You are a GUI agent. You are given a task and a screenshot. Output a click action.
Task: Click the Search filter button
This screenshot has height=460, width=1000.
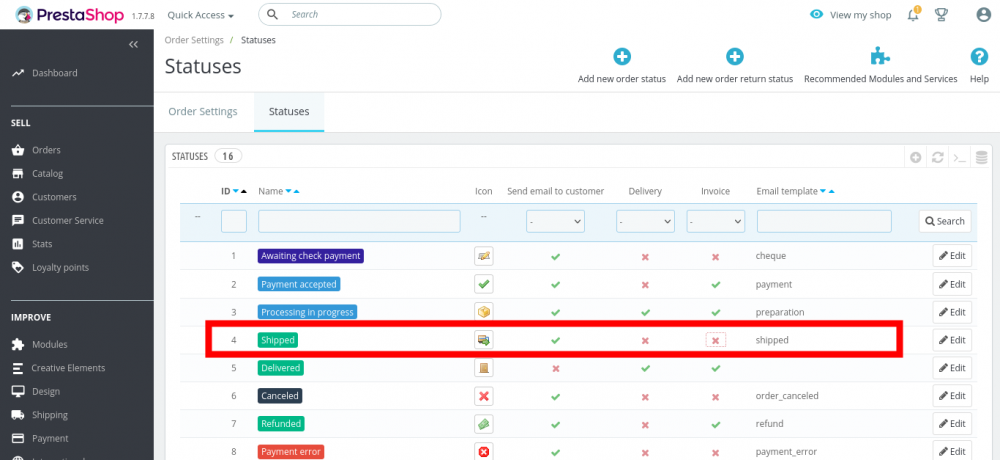click(x=945, y=221)
